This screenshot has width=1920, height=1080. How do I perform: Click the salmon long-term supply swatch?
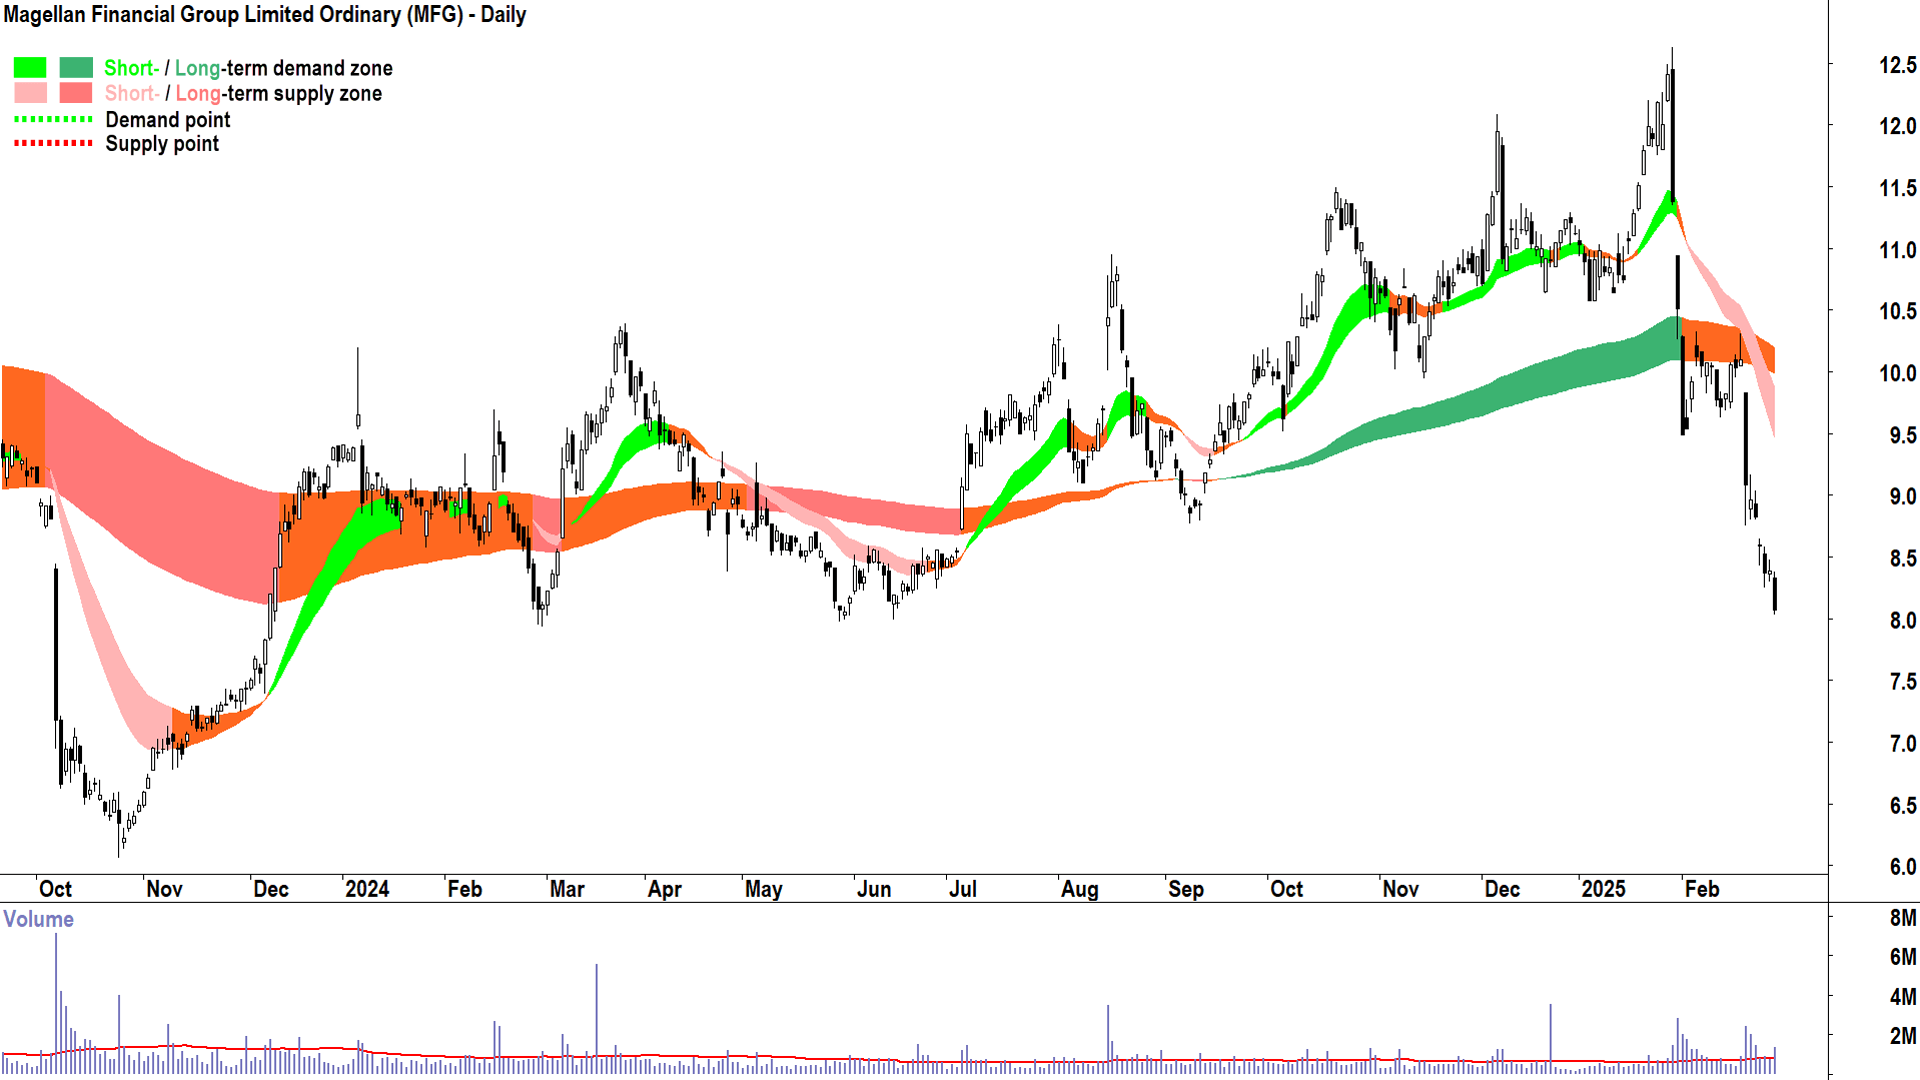76,93
